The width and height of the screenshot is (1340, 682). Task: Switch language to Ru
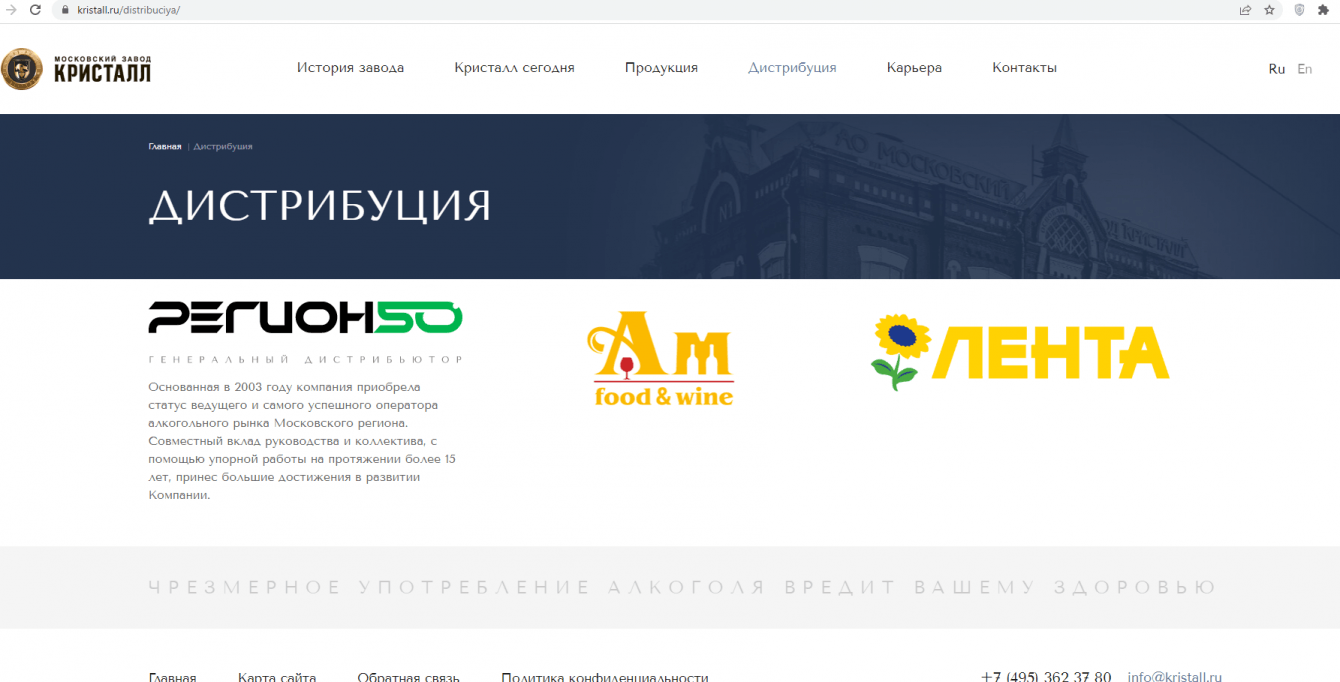(1276, 69)
